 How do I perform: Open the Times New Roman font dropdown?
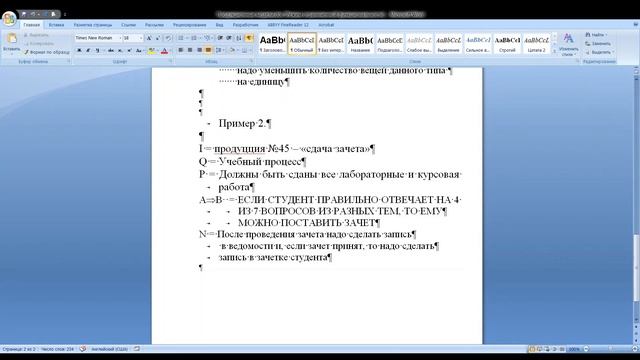pyautogui.click(x=120, y=38)
